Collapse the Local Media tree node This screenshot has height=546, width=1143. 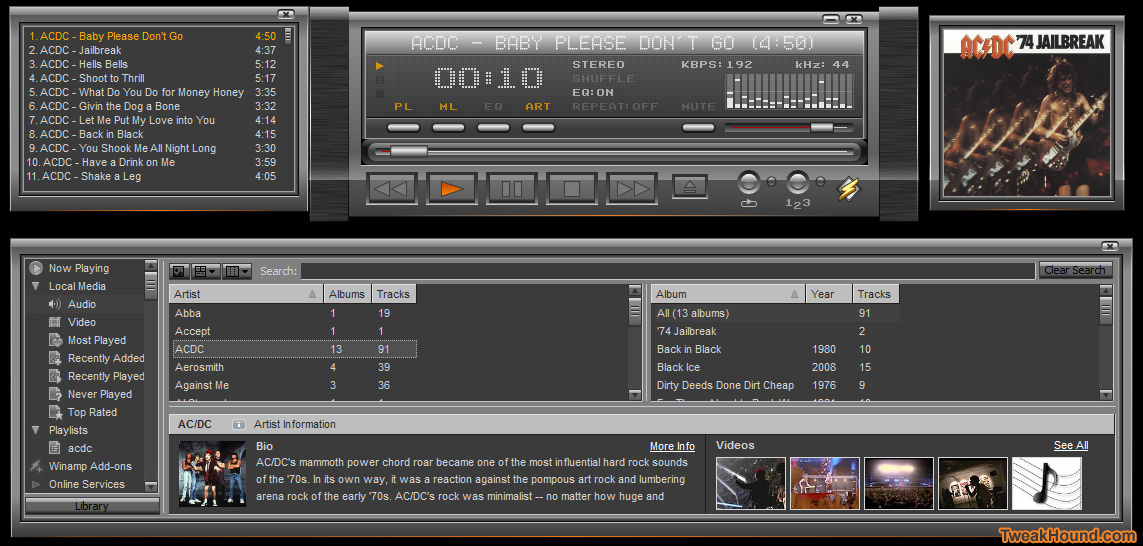36,286
